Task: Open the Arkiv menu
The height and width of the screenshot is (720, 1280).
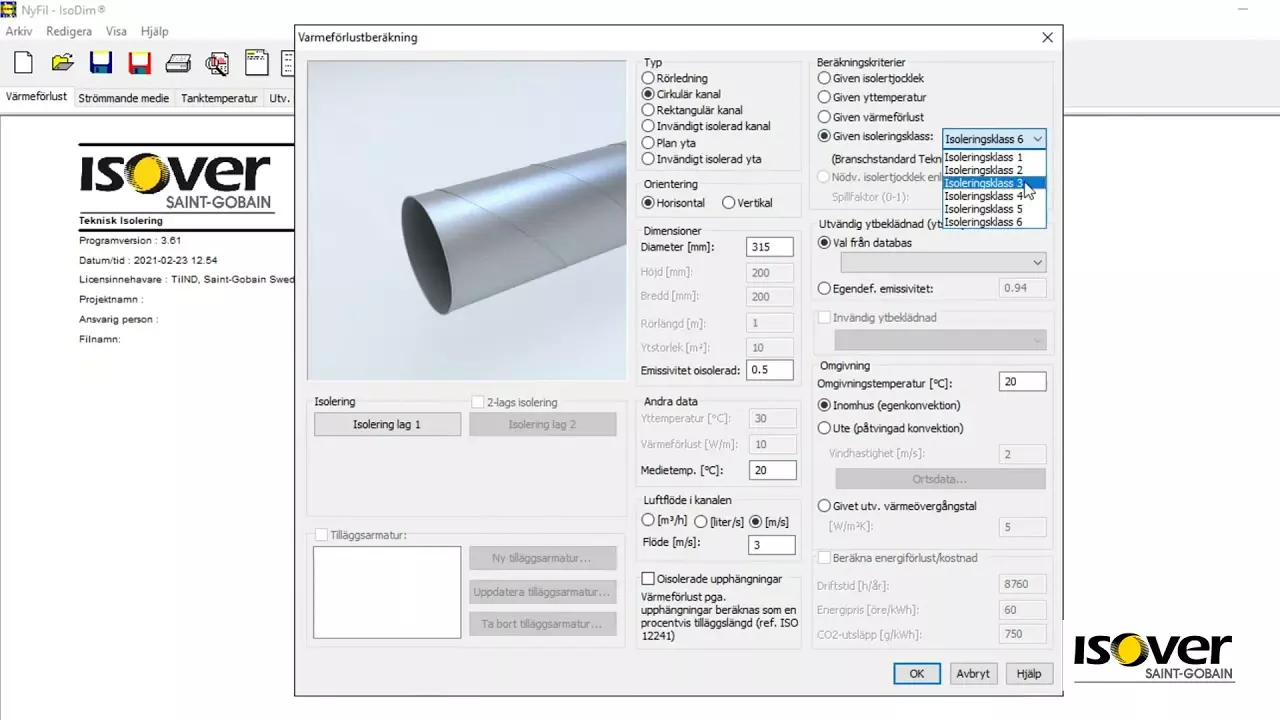Action: point(19,31)
